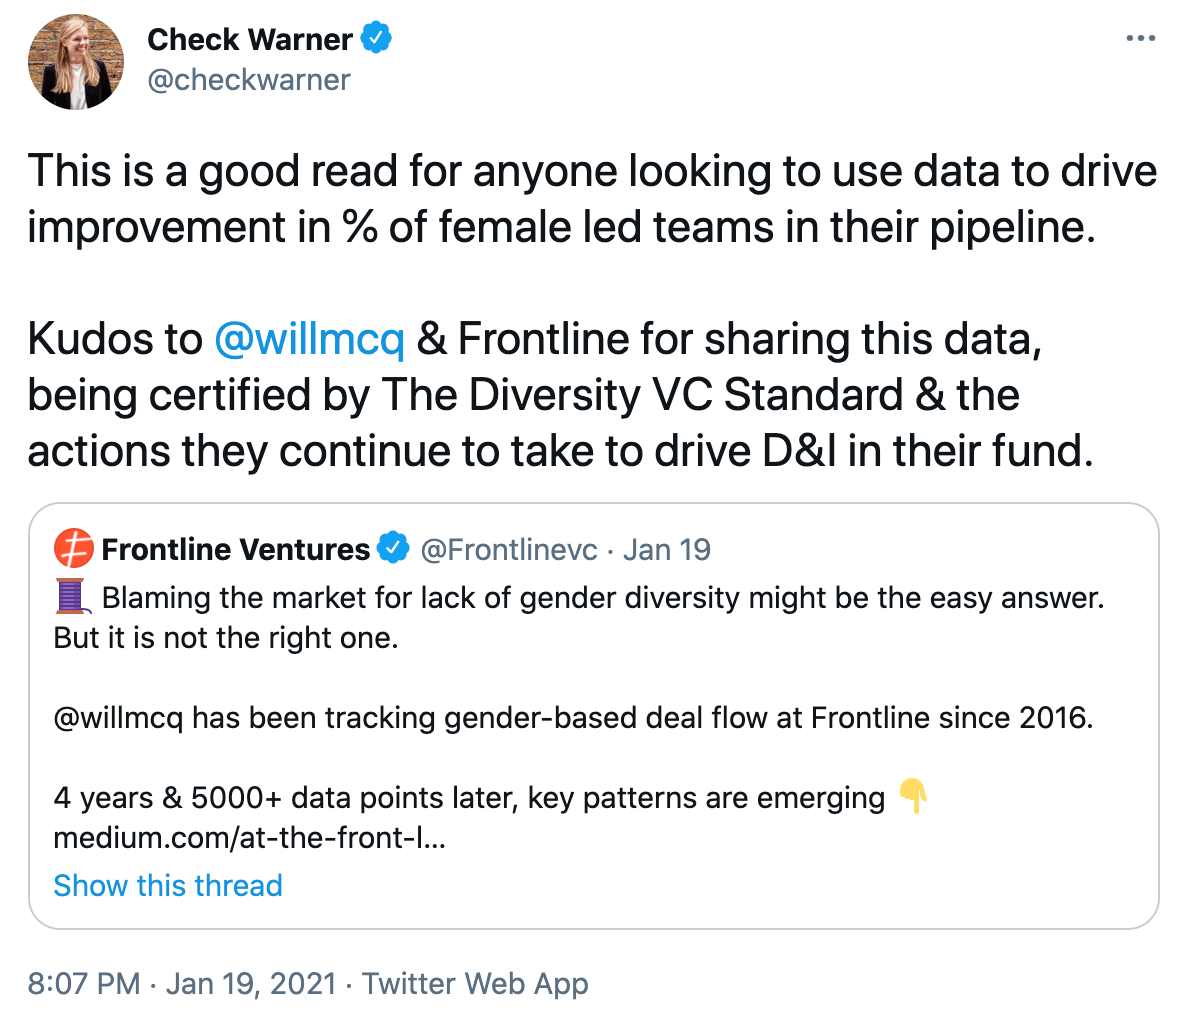Click the verified badge beside Check Warner
This screenshot has width=1186, height=1018.
376,38
